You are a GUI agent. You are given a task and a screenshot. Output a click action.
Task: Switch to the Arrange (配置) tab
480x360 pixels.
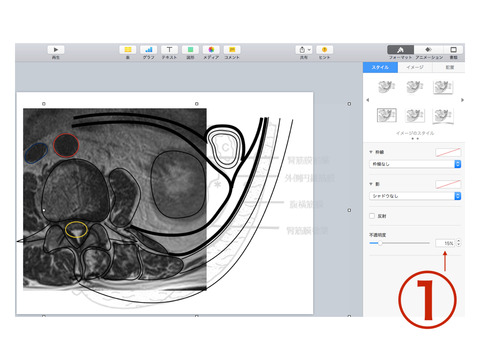tap(449, 67)
